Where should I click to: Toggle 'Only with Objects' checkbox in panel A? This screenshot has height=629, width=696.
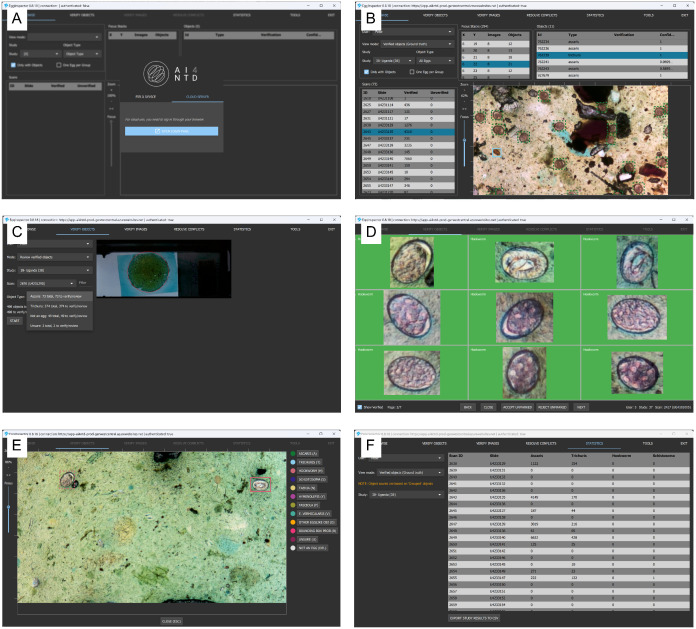pos(13,65)
